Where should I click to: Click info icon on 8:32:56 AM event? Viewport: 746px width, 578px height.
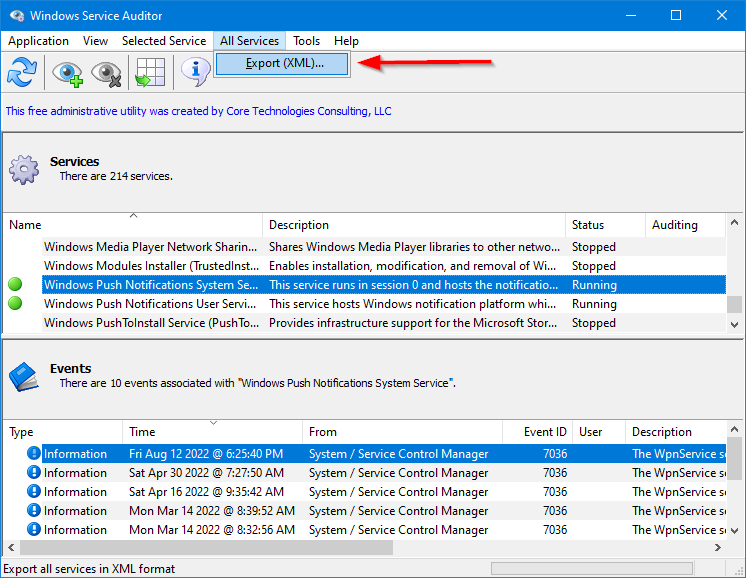coord(34,529)
